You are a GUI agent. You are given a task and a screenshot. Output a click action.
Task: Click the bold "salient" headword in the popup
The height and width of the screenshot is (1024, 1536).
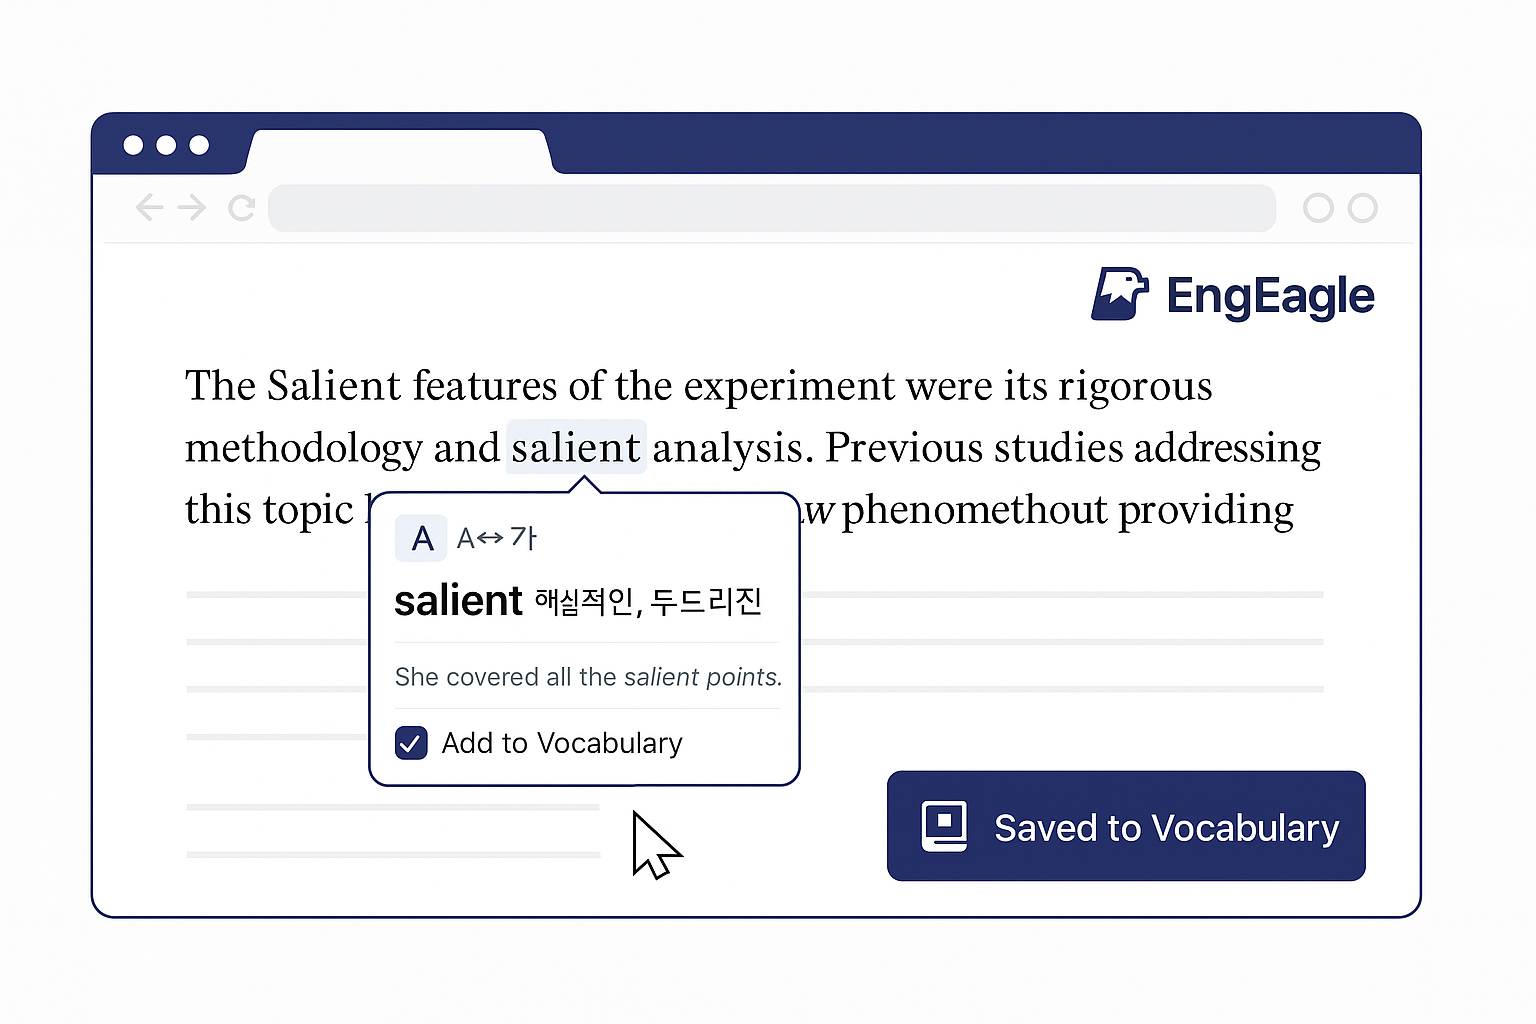click(x=458, y=601)
